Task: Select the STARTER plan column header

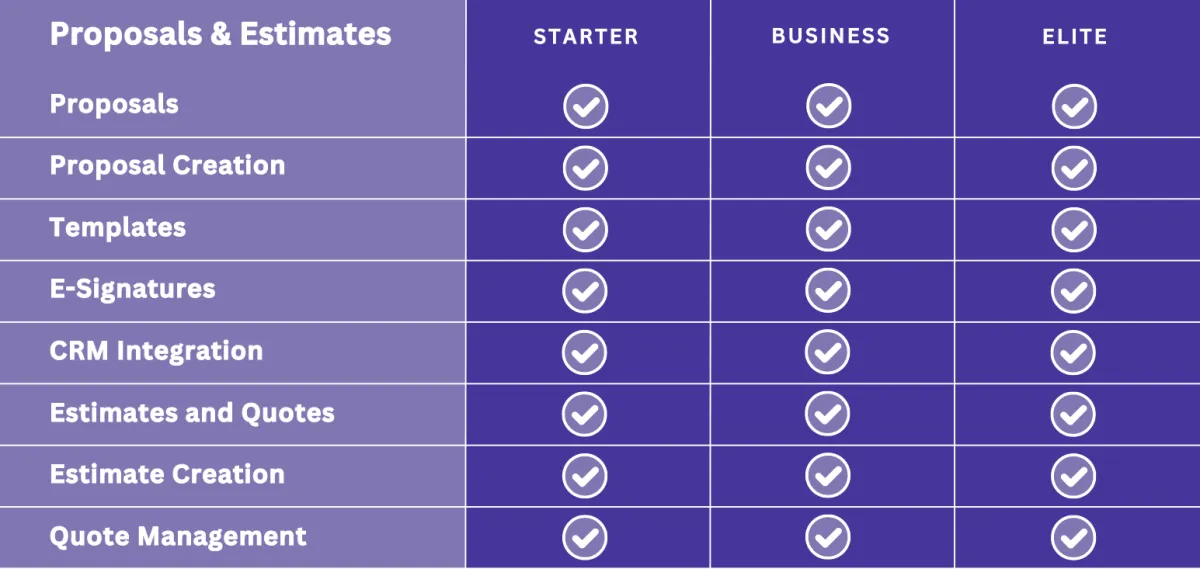Action: click(x=586, y=37)
